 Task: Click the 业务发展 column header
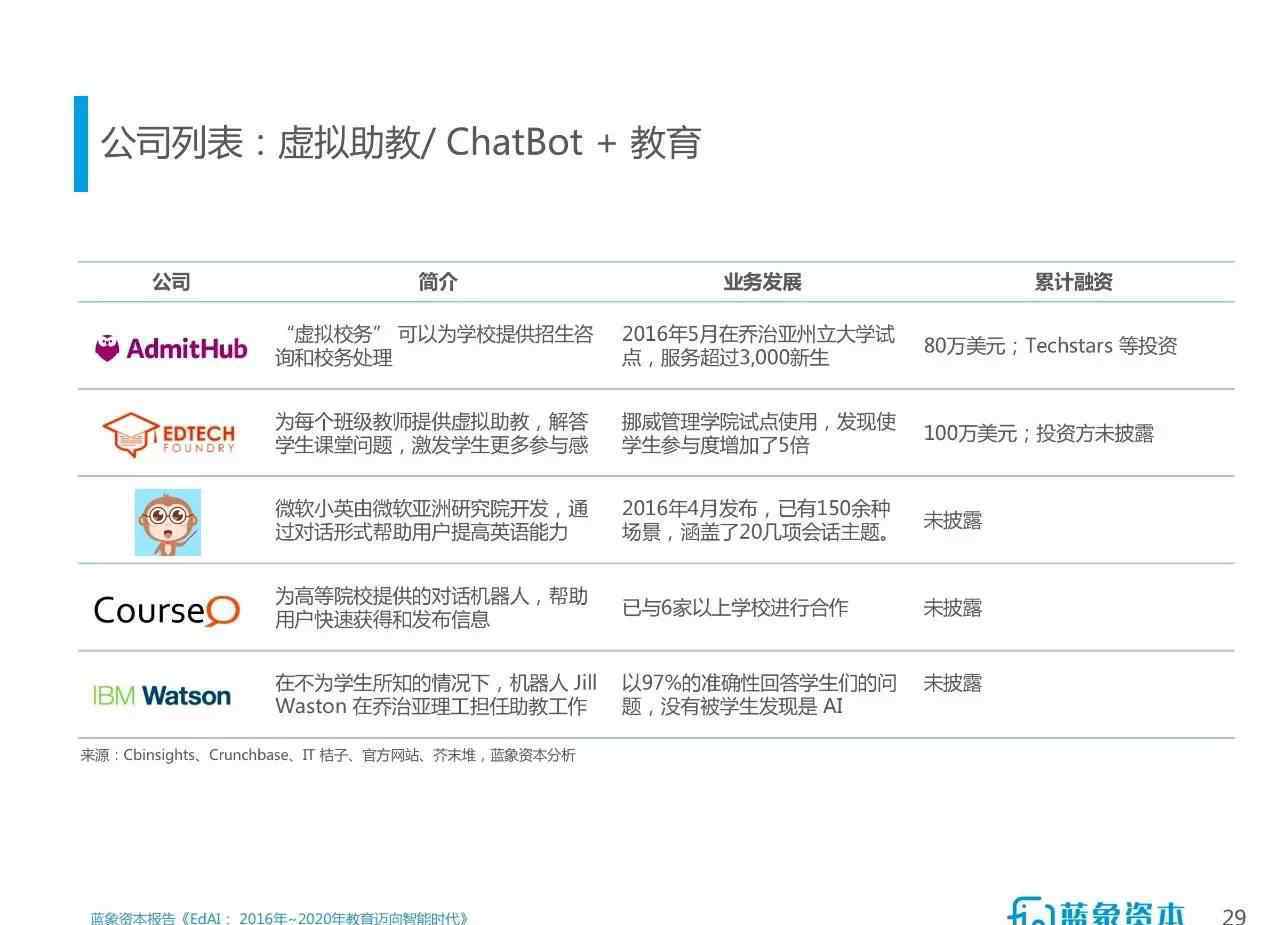[762, 282]
